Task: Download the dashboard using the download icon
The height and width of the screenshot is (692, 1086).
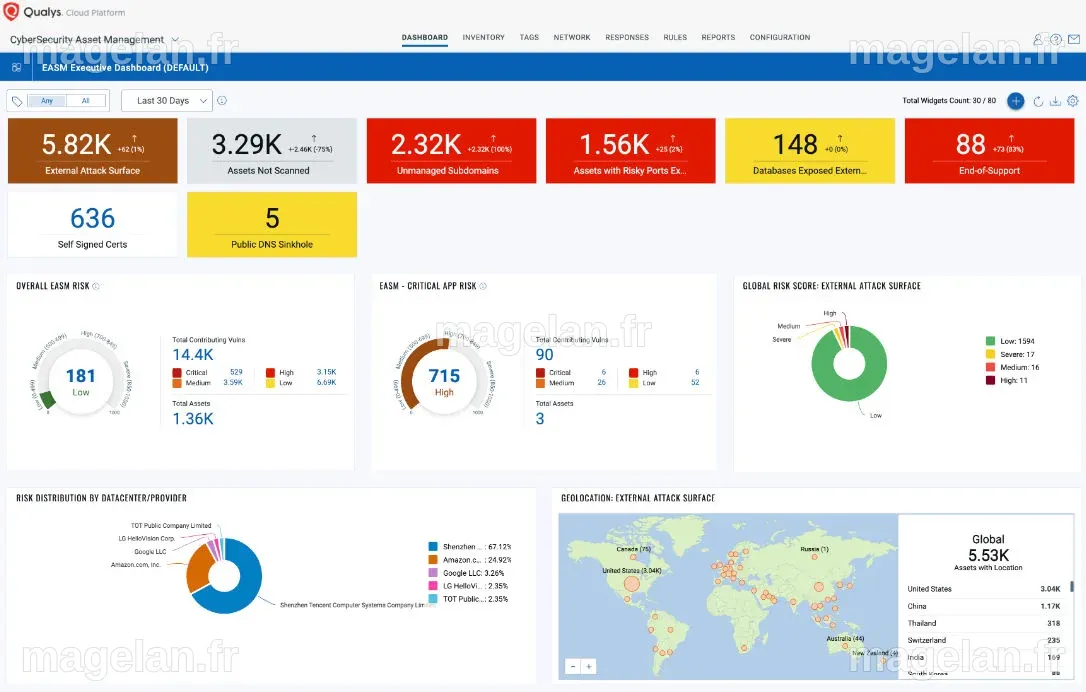Action: click(x=1055, y=101)
